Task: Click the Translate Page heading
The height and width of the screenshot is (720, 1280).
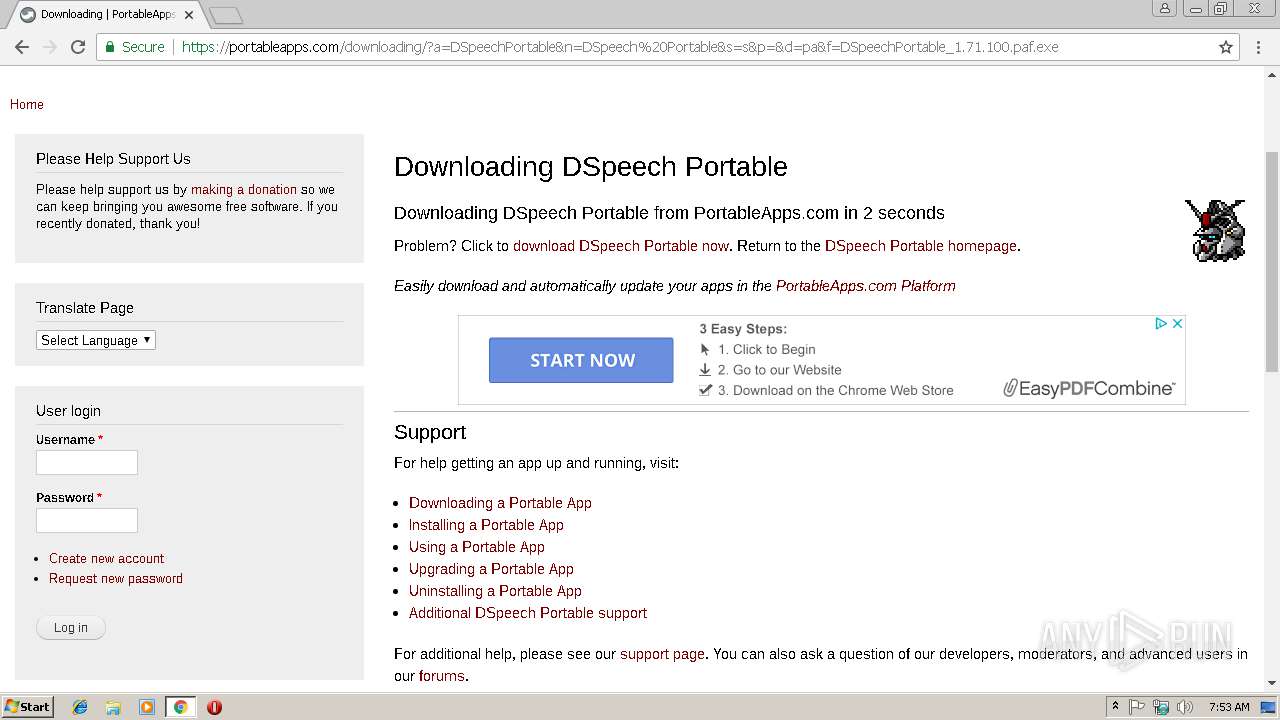Action: point(85,308)
